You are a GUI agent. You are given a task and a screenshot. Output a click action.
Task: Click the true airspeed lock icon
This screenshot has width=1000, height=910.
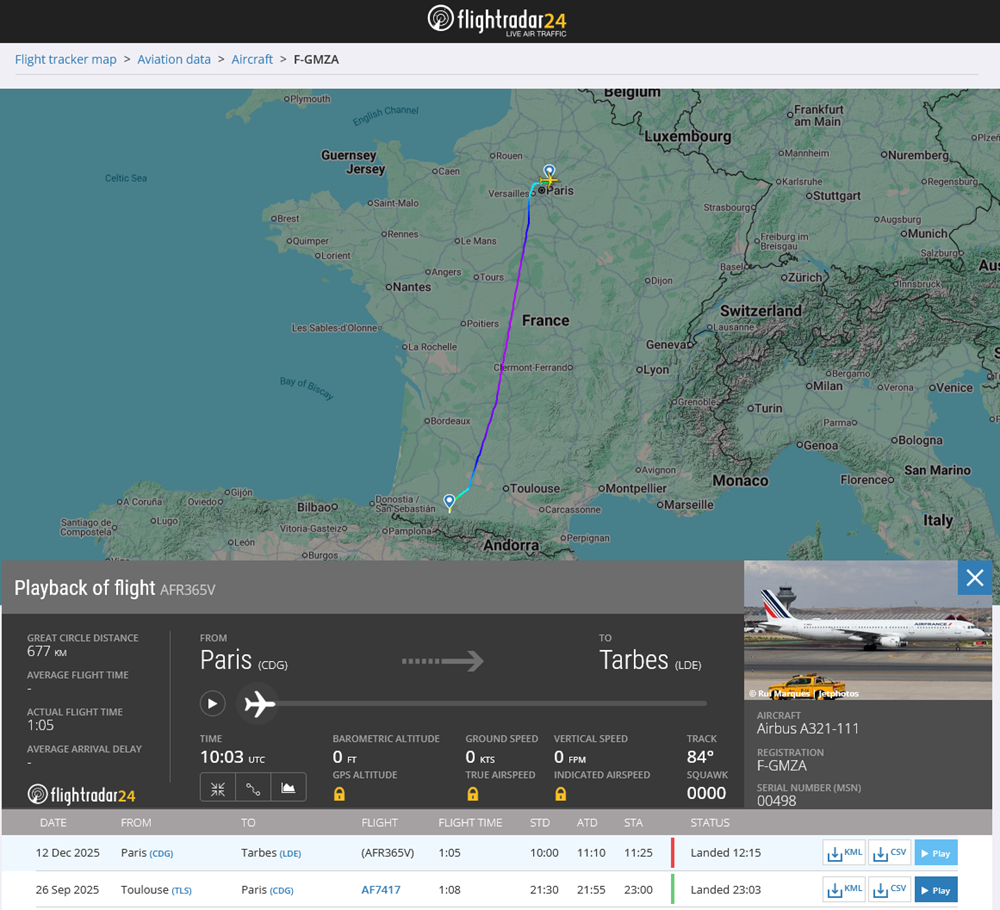(x=472, y=793)
